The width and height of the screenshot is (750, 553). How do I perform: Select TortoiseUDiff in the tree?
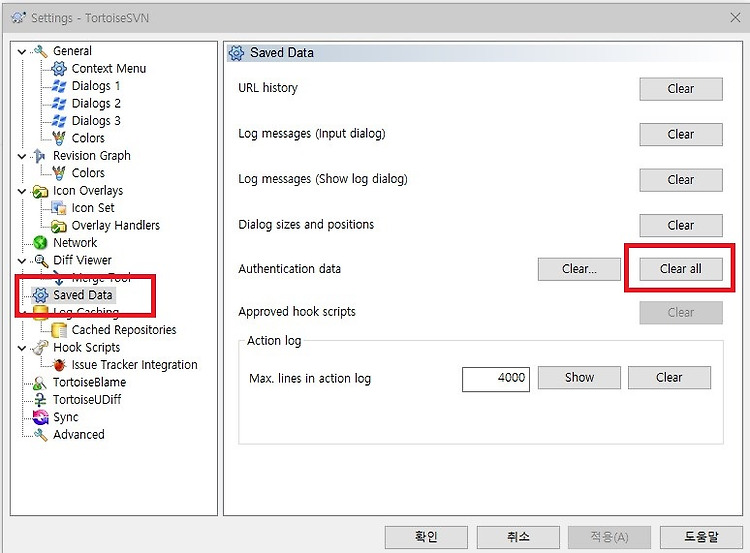(x=87, y=399)
